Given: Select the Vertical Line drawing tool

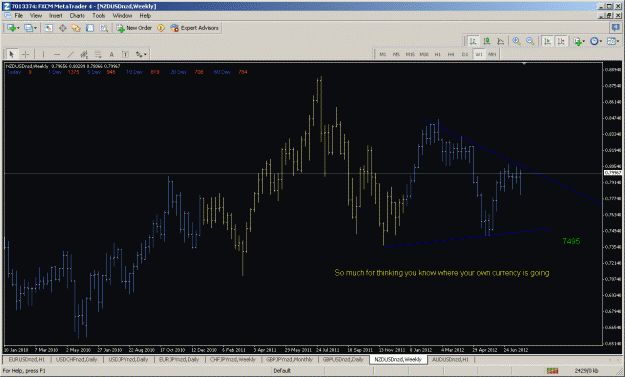Looking at the screenshot, I should [x=43, y=54].
